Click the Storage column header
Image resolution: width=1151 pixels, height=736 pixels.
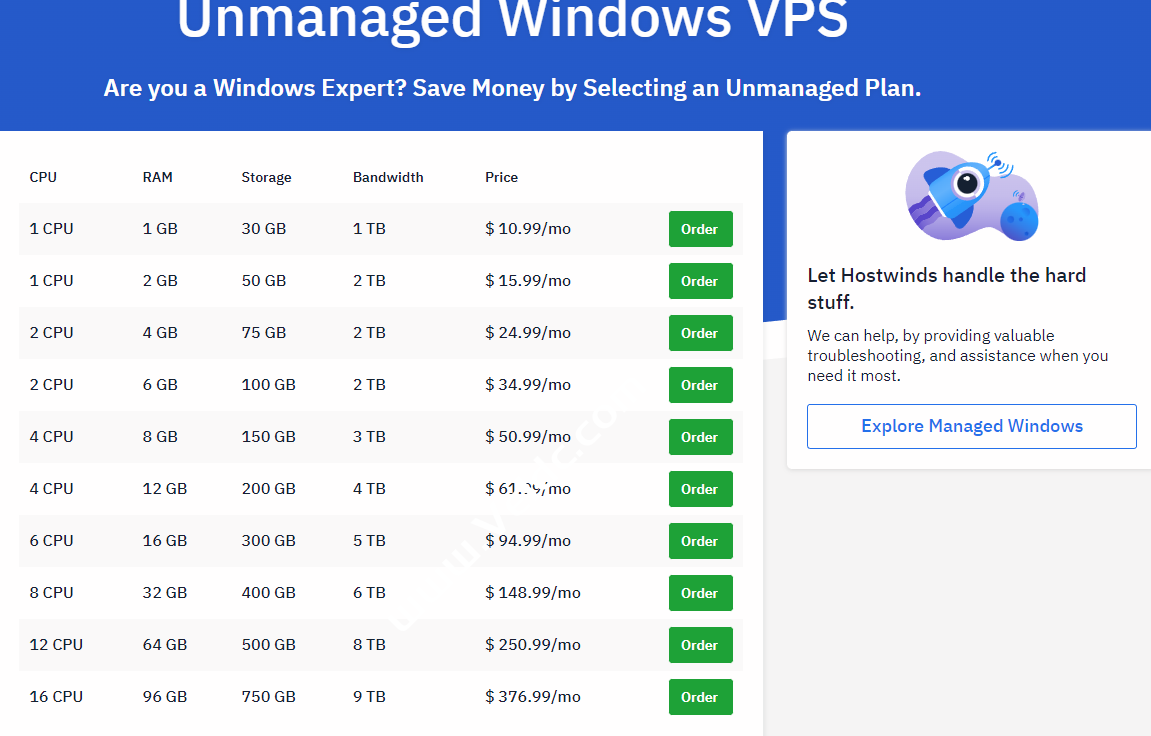pos(266,177)
